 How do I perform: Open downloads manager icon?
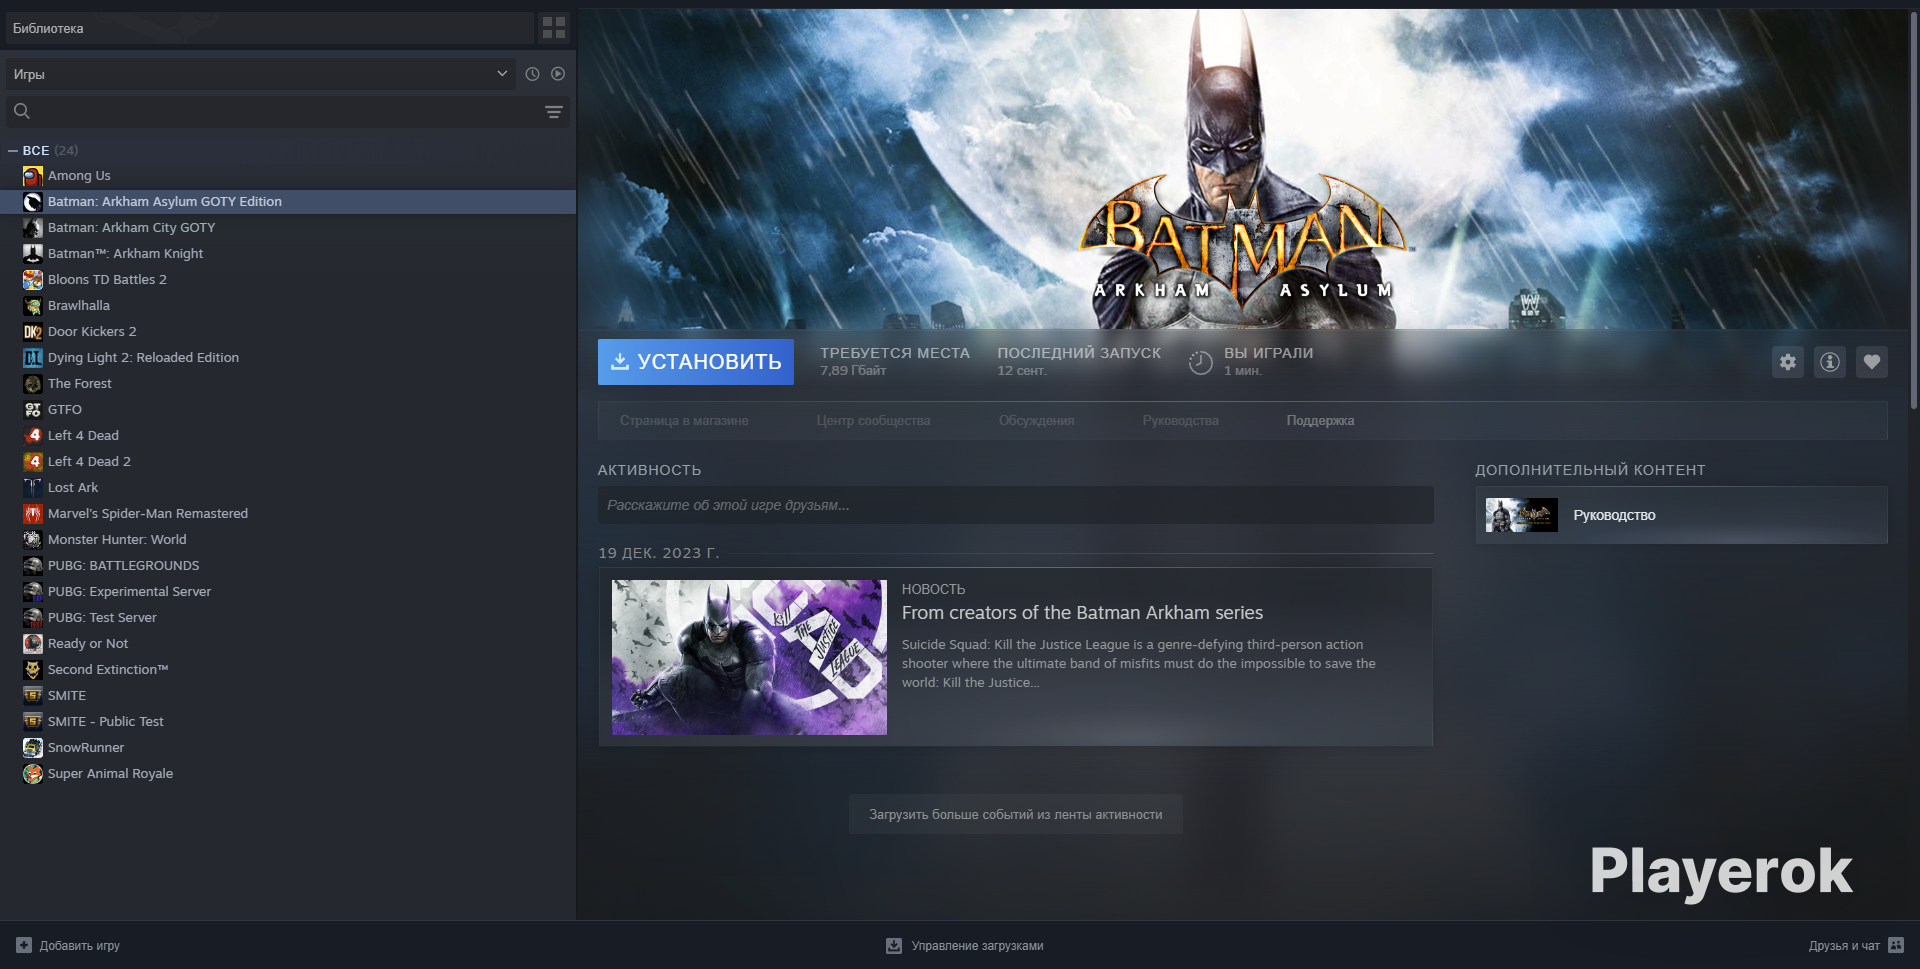click(x=894, y=945)
